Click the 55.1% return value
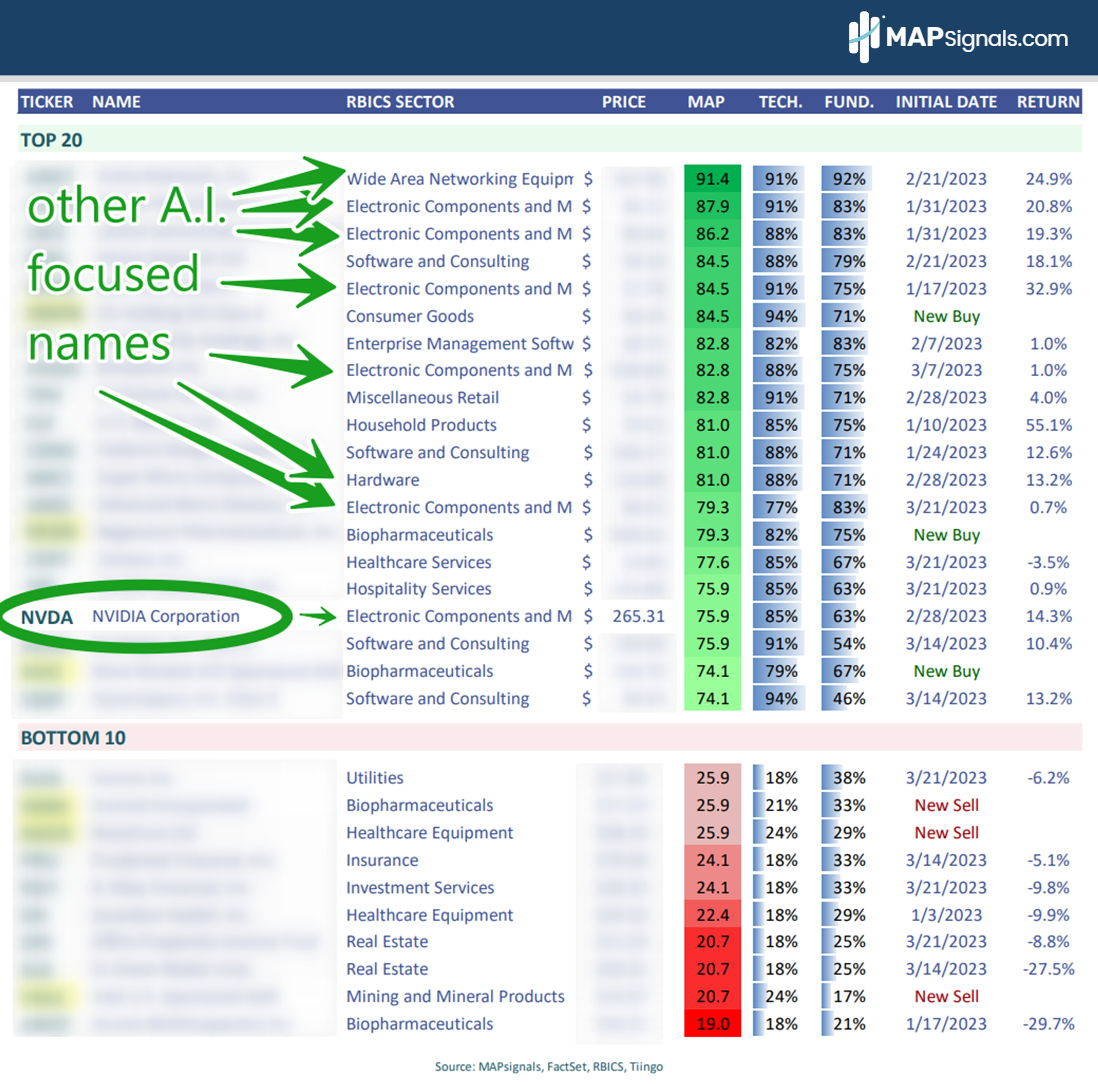The height and width of the screenshot is (1084, 1098). (x=1049, y=425)
